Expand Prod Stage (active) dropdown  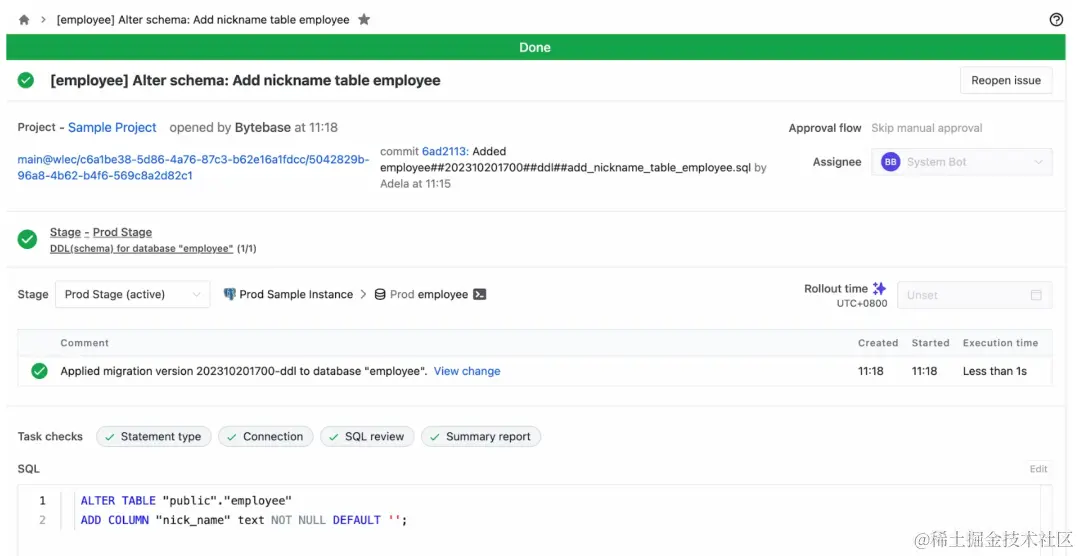(132, 294)
